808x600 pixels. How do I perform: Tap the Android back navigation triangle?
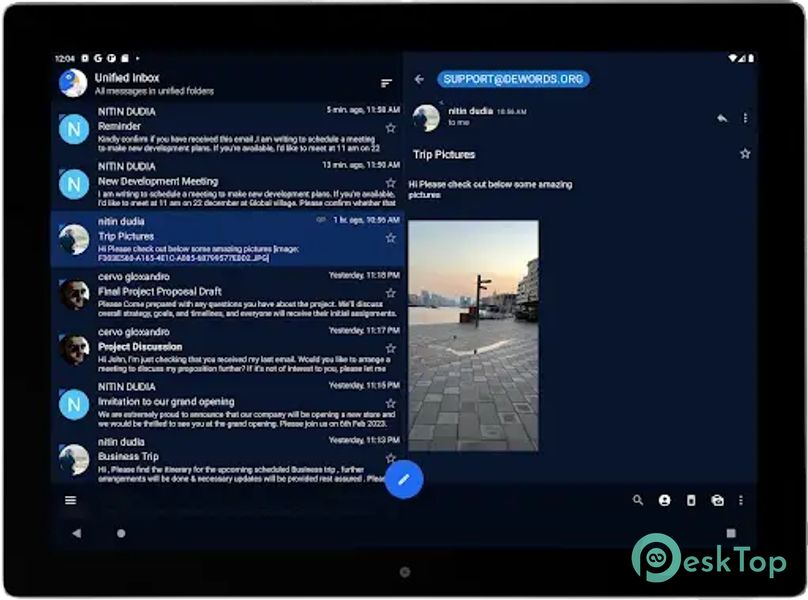pos(76,533)
